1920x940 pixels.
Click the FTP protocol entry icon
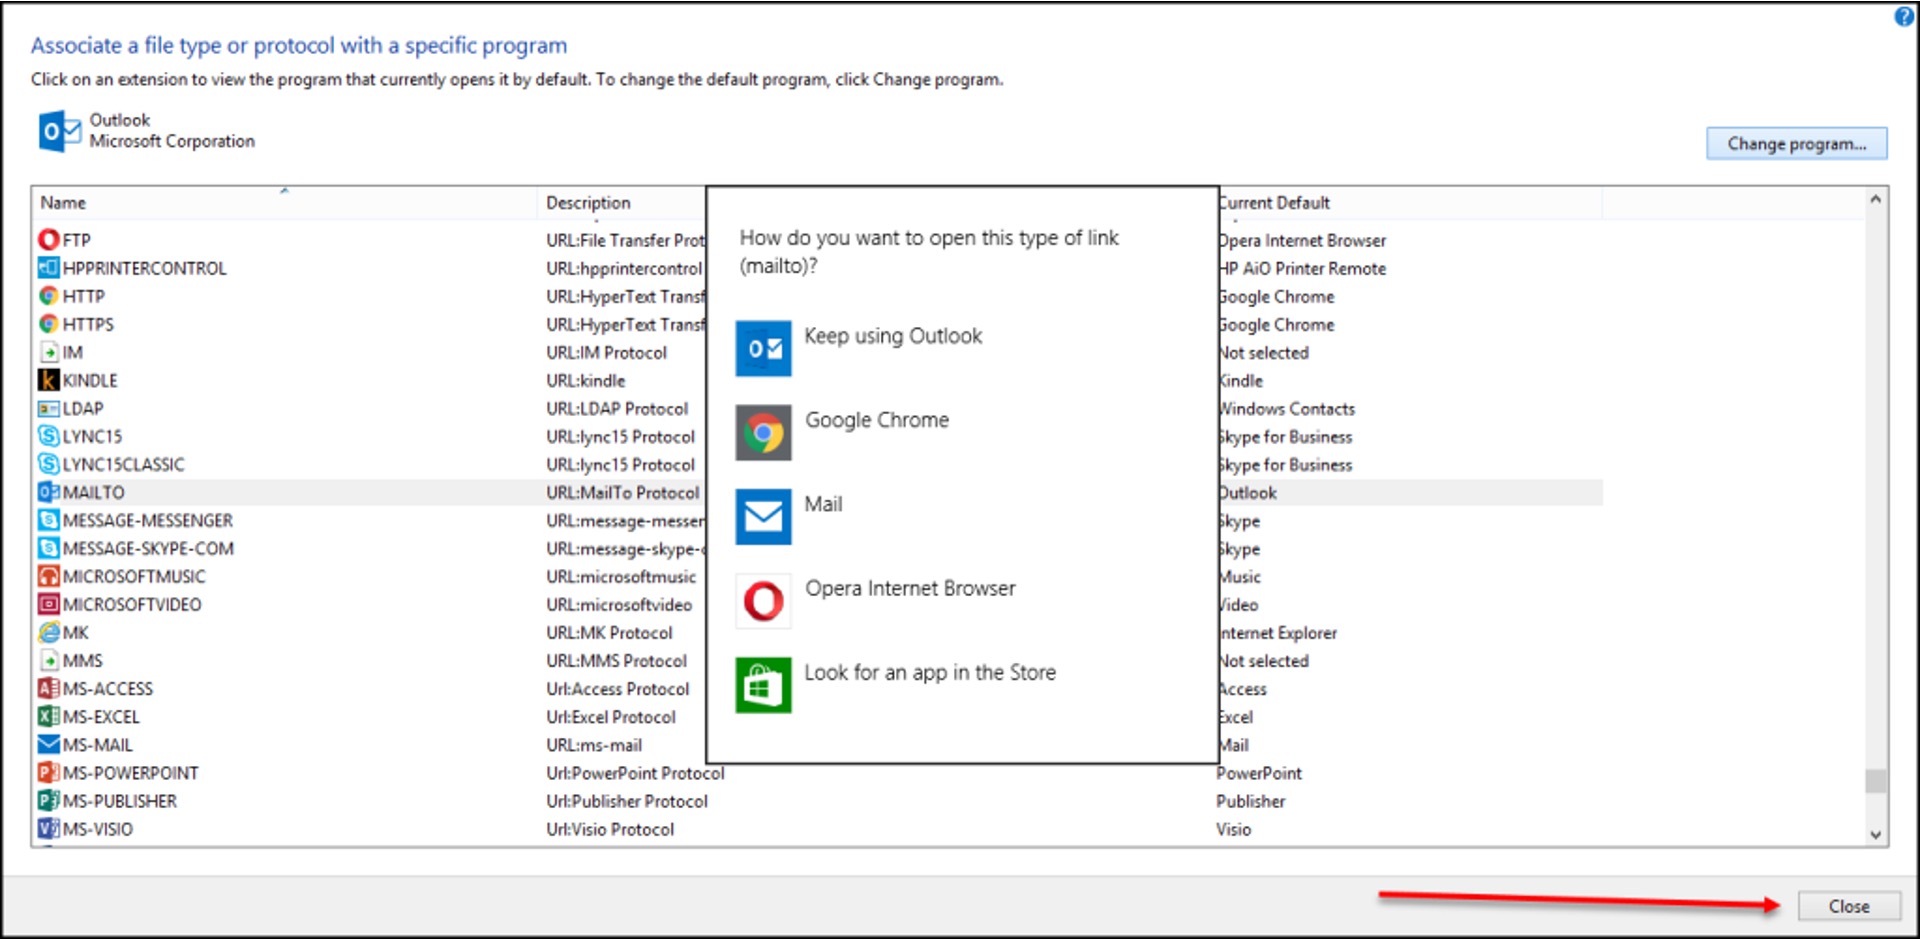(x=47, y=239)
